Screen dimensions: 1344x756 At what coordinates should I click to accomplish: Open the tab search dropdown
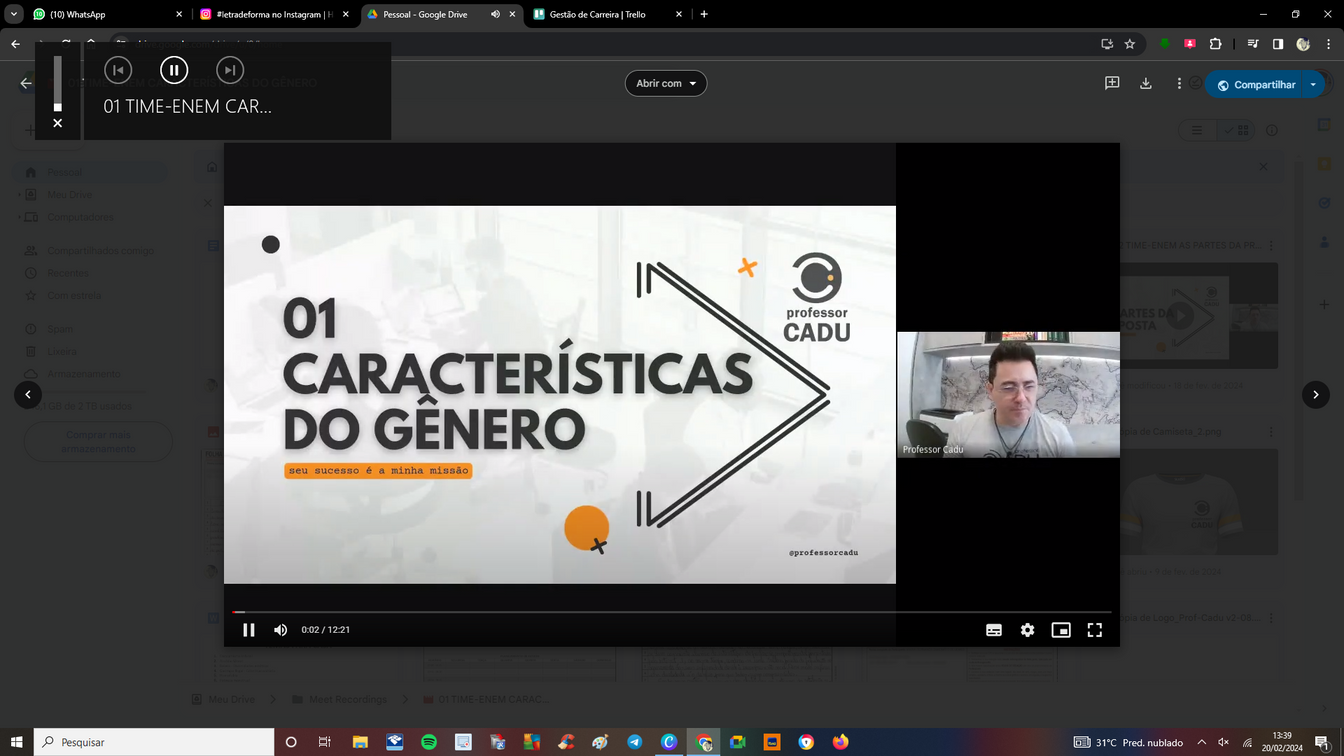coord(14,14)
